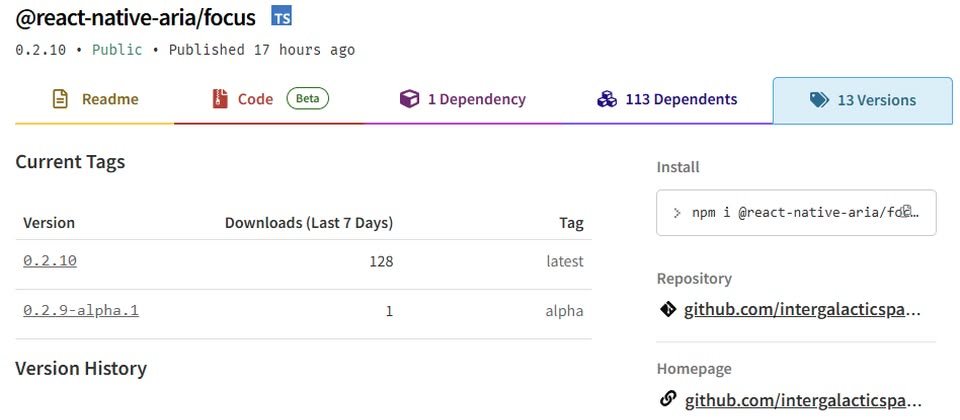View the 113 Dependents tab
Image resolution: width=960 pixels, height=420 pixels.
point(667,100)
